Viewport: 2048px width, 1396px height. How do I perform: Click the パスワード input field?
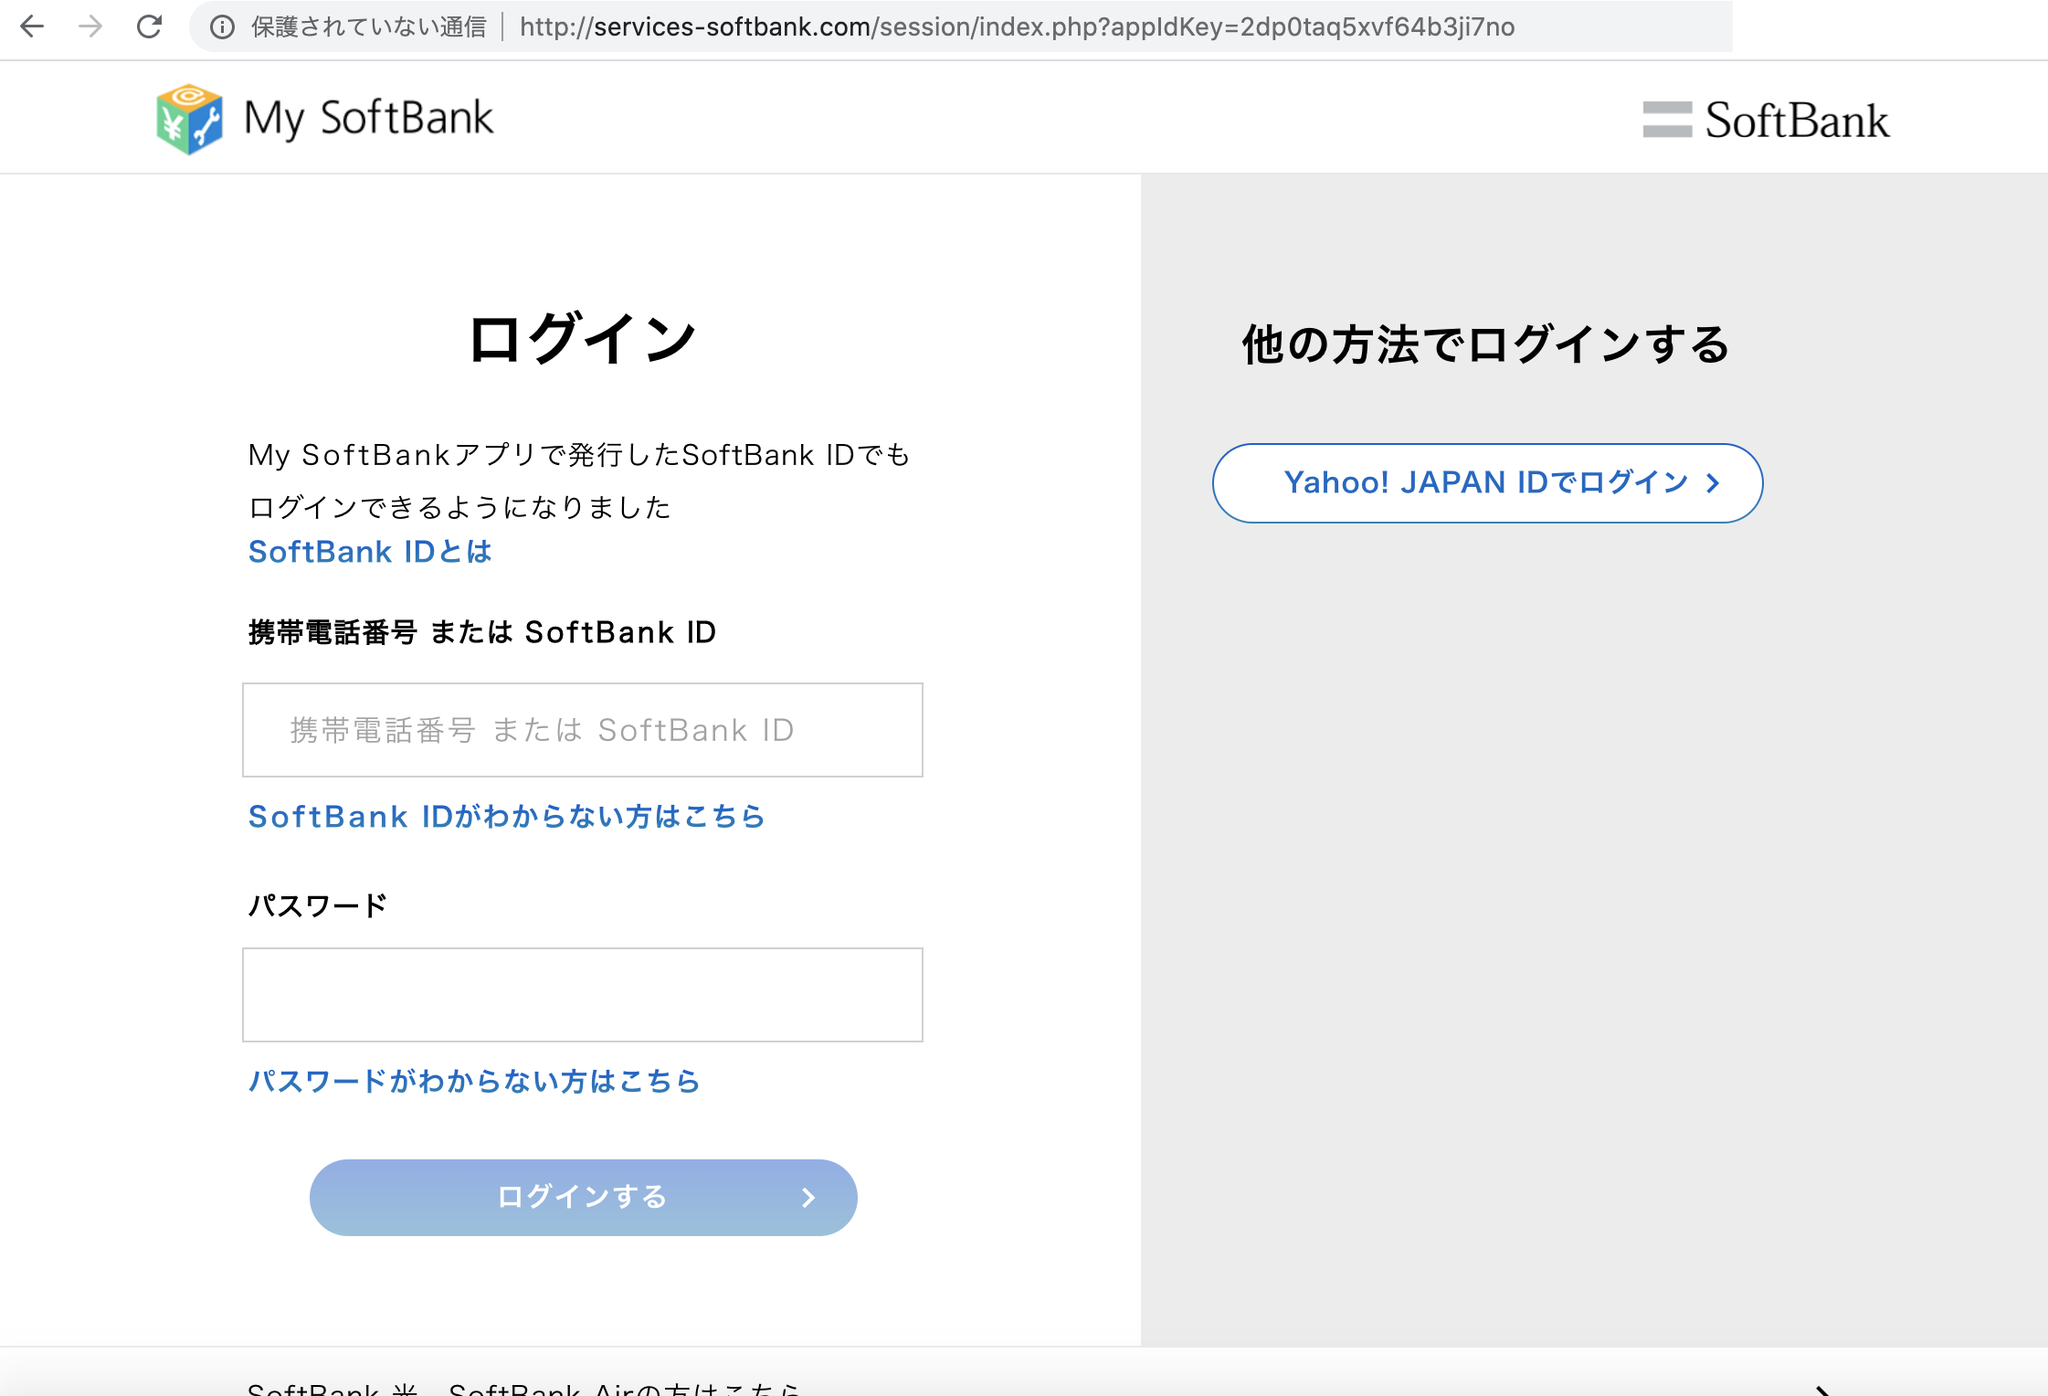click(x=582, y=995)
